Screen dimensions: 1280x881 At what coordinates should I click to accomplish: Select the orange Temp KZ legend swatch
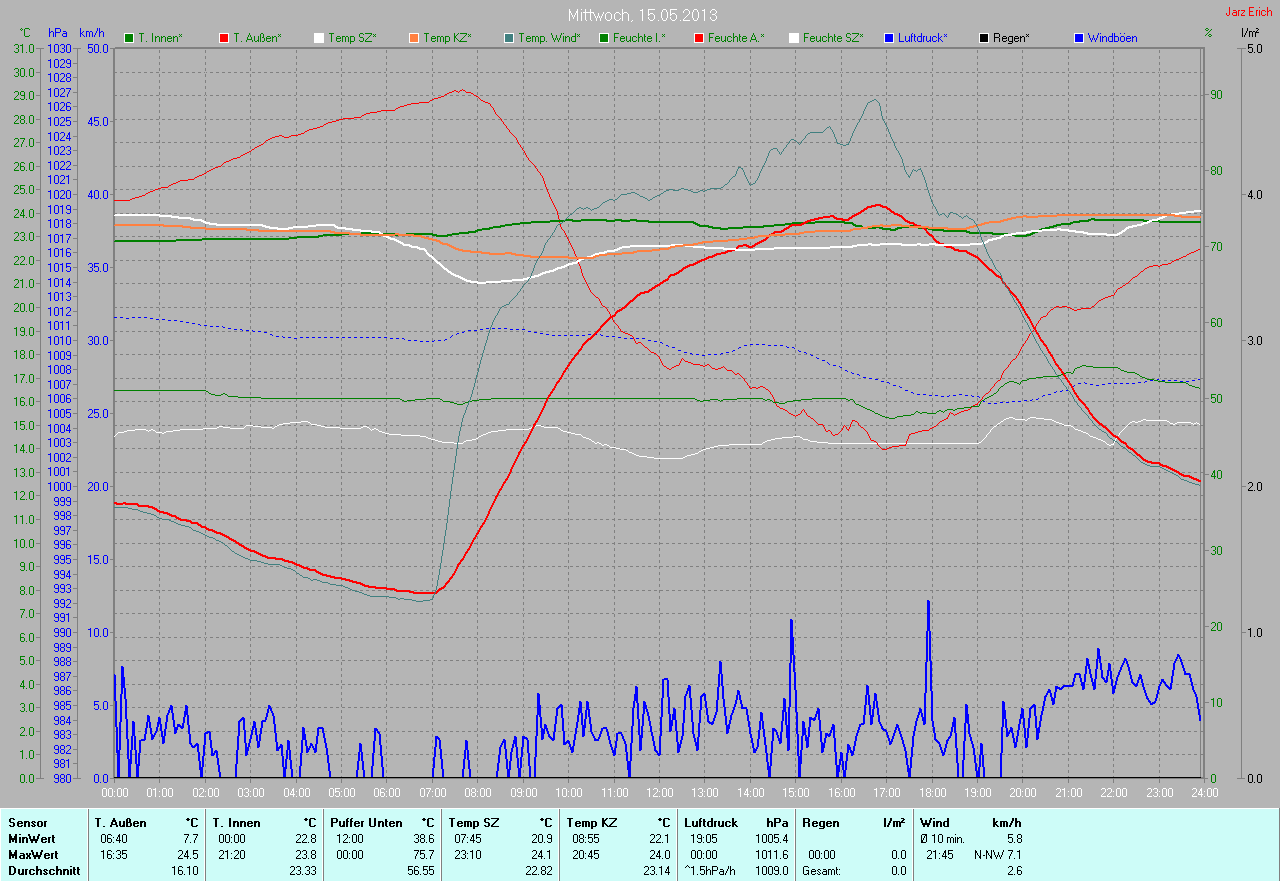pyautogui.click(x=414, y=38)
